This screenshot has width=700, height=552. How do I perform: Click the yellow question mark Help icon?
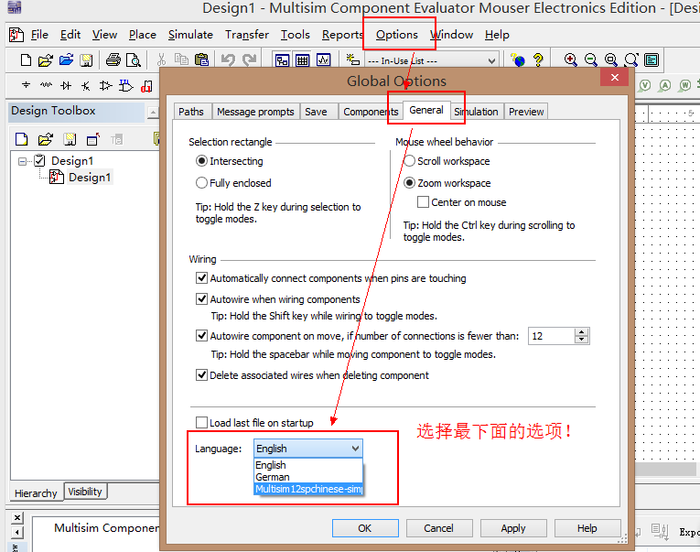(x=538, y=60)
